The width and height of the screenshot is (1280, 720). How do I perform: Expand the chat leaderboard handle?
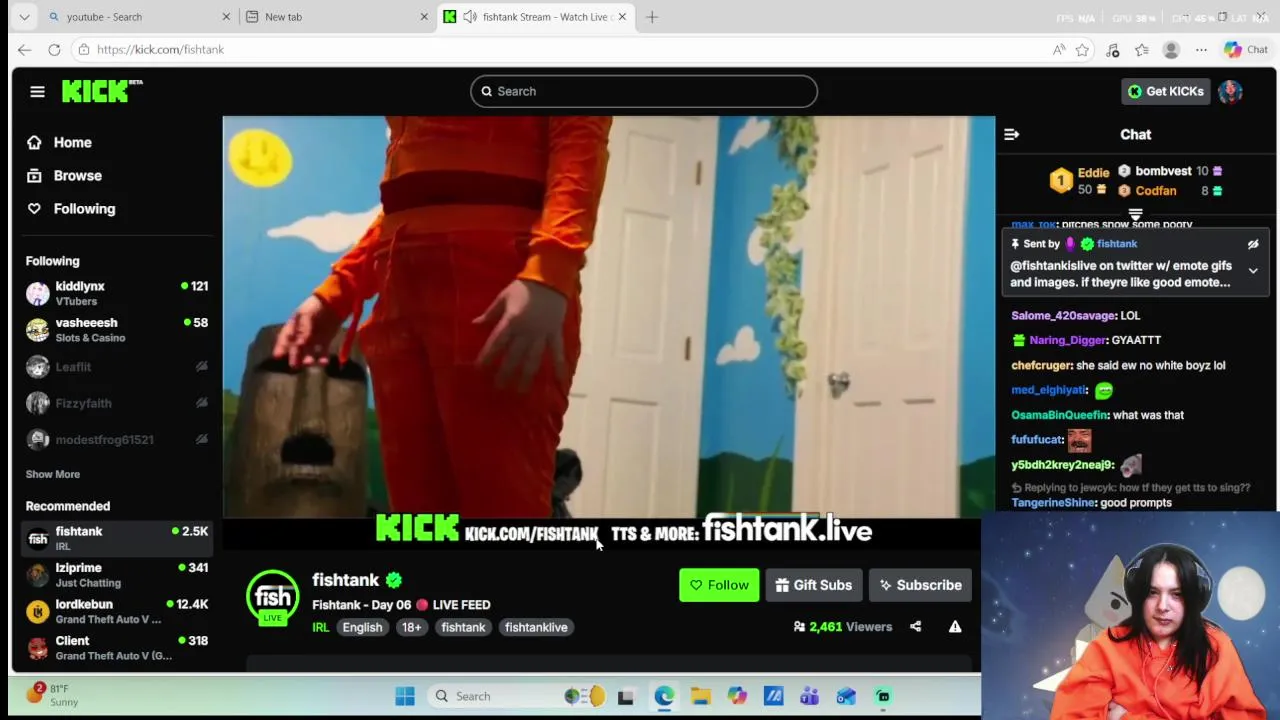[1135, 214]
